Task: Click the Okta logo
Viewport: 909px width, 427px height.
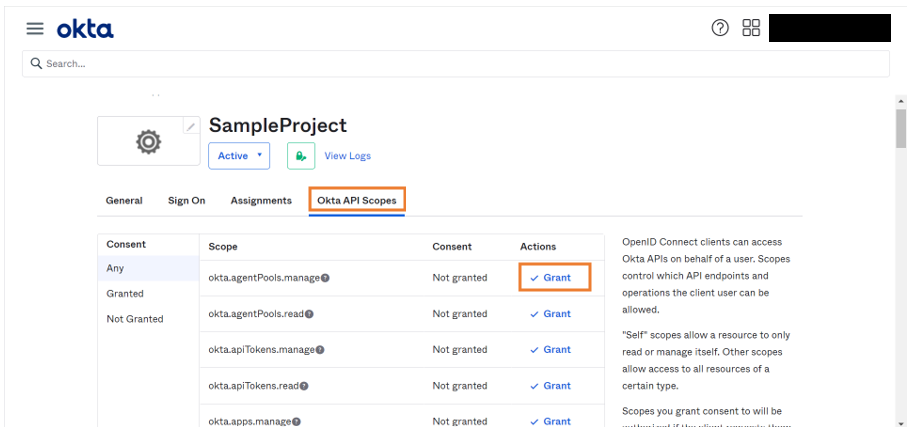Action: point(85,29)
